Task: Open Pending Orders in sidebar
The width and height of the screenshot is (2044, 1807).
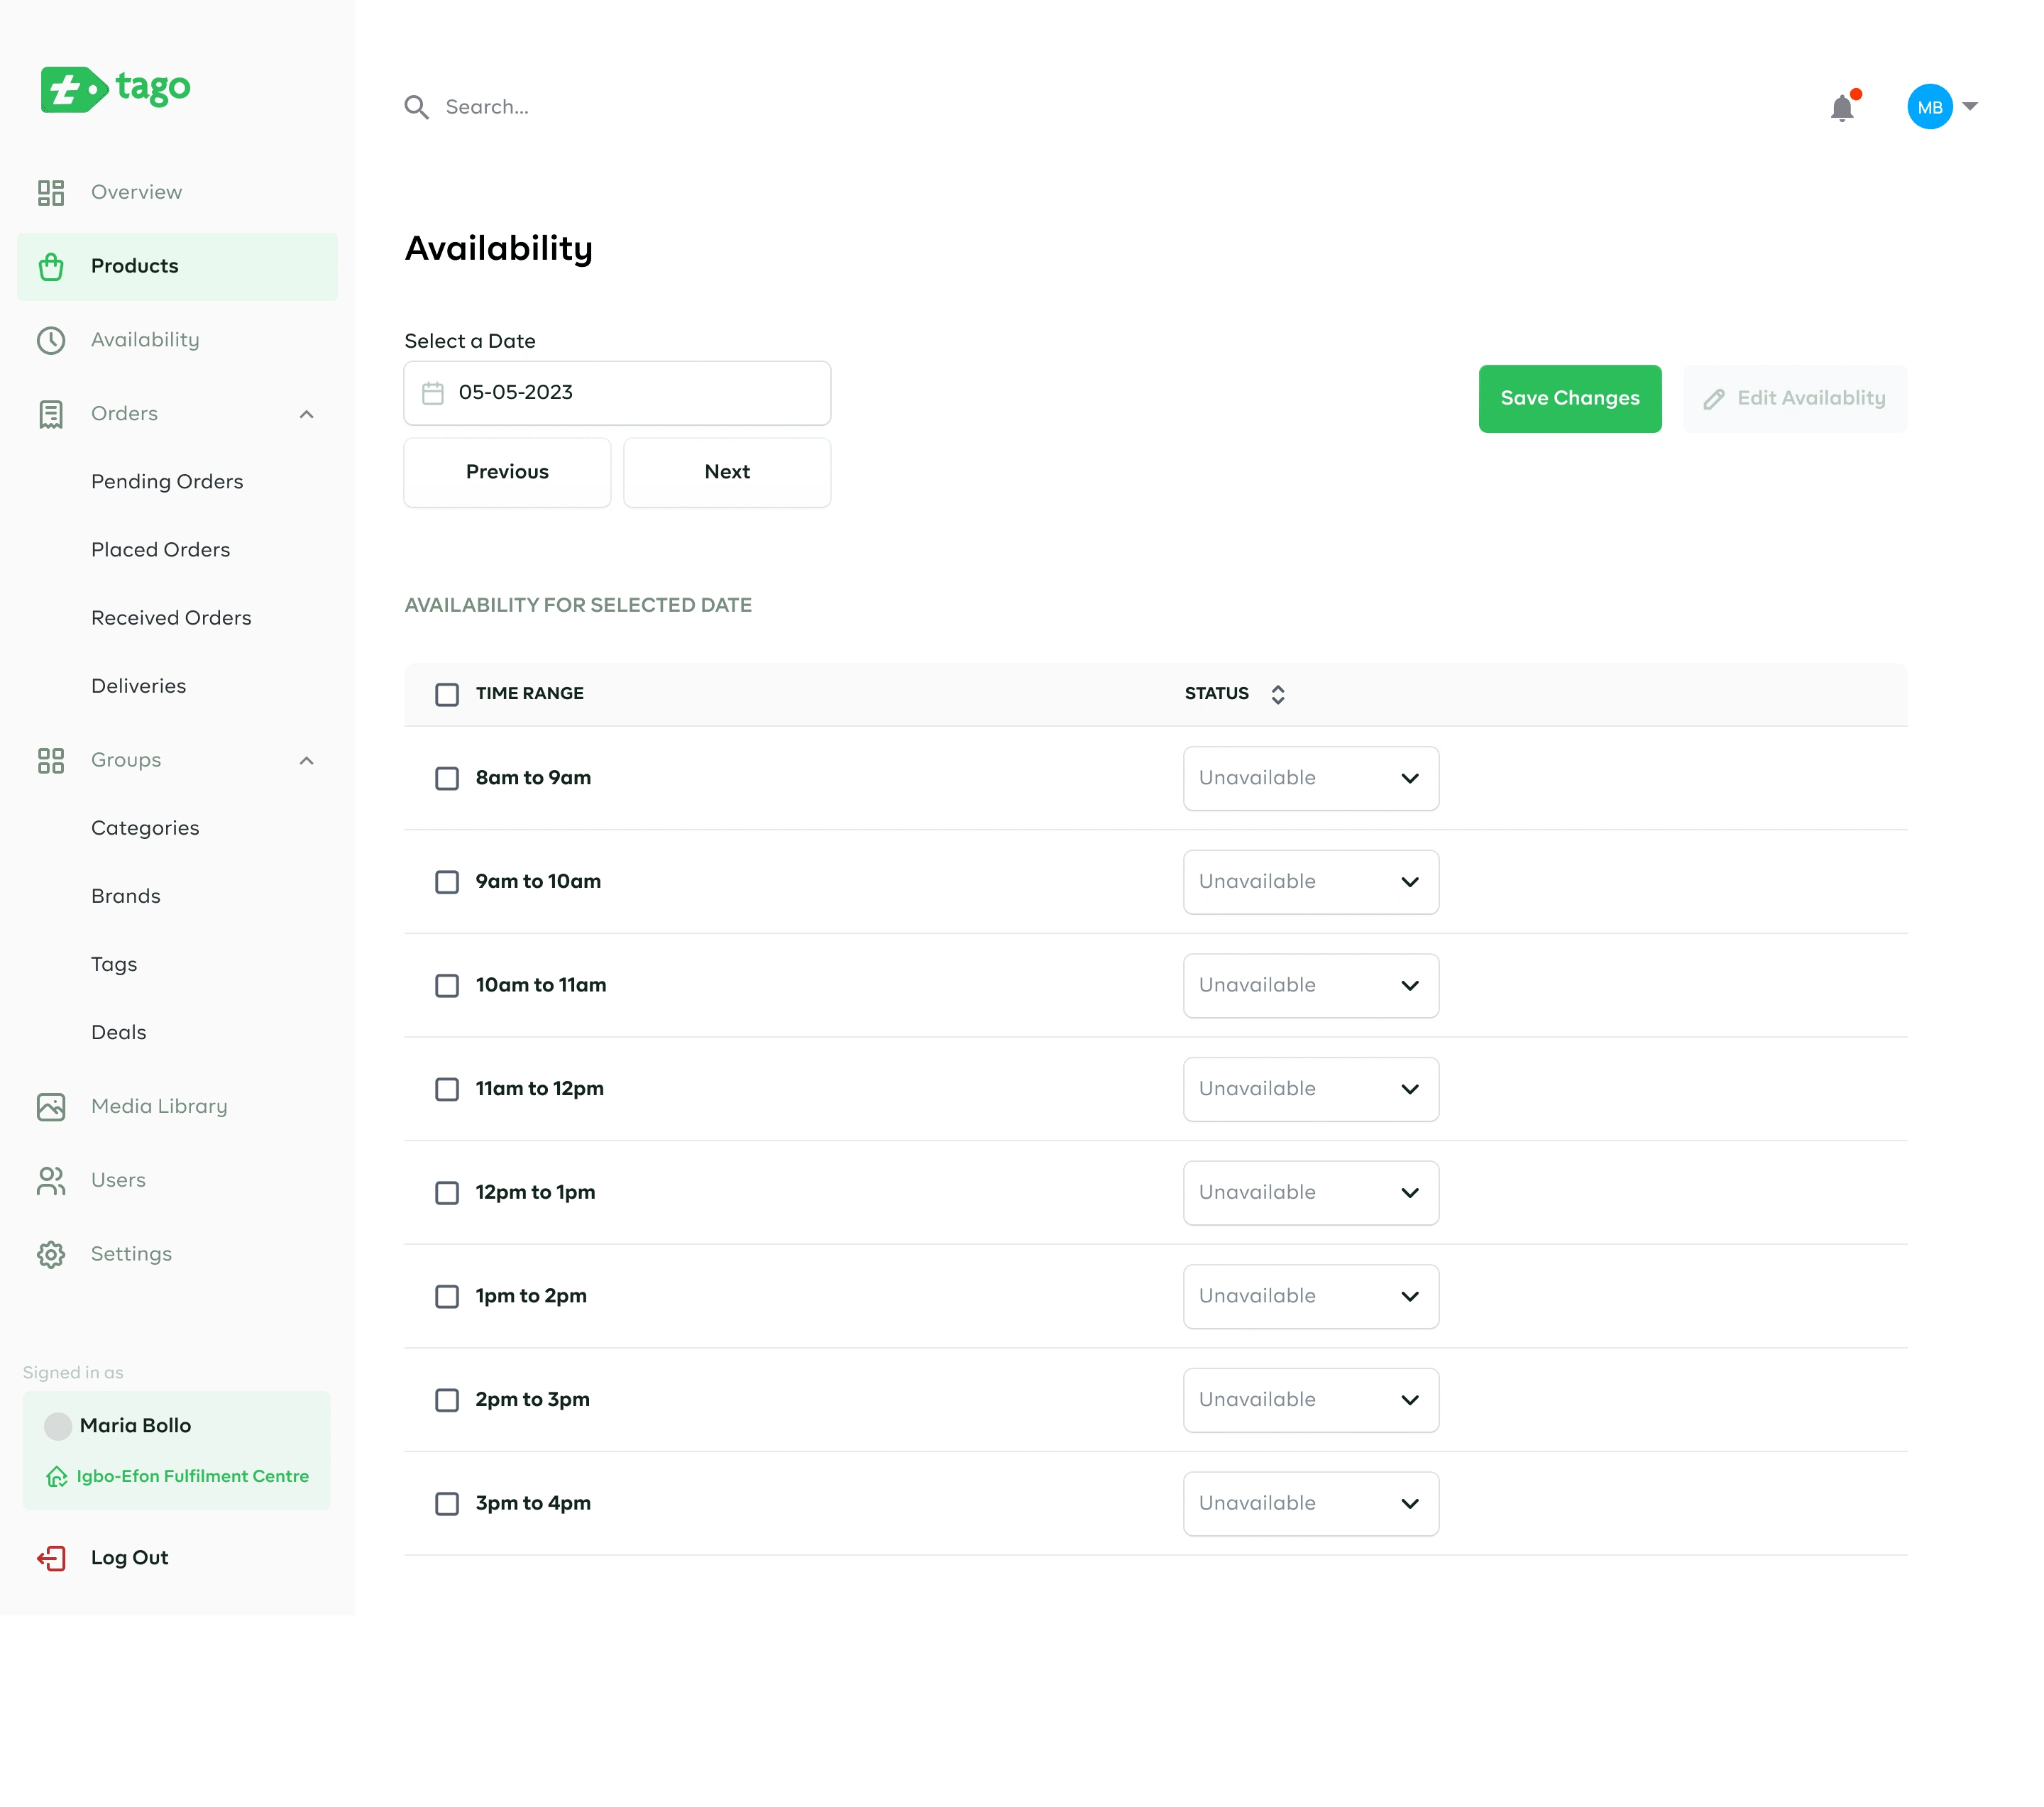Action: [167, 482]
